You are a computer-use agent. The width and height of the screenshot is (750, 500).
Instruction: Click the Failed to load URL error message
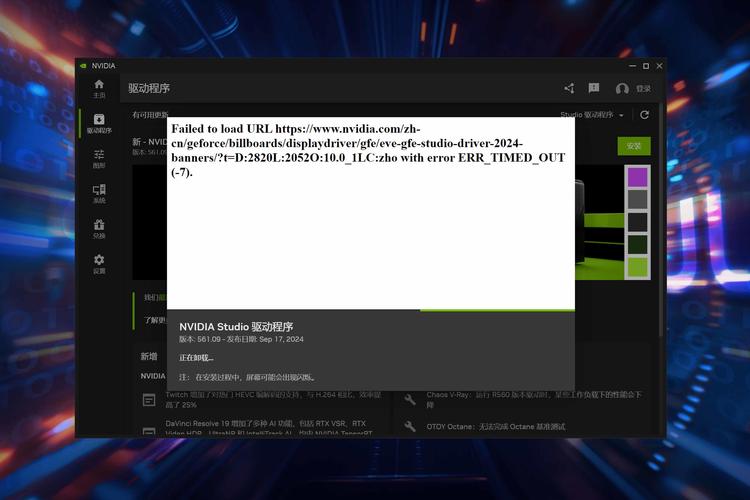(368, 150)
